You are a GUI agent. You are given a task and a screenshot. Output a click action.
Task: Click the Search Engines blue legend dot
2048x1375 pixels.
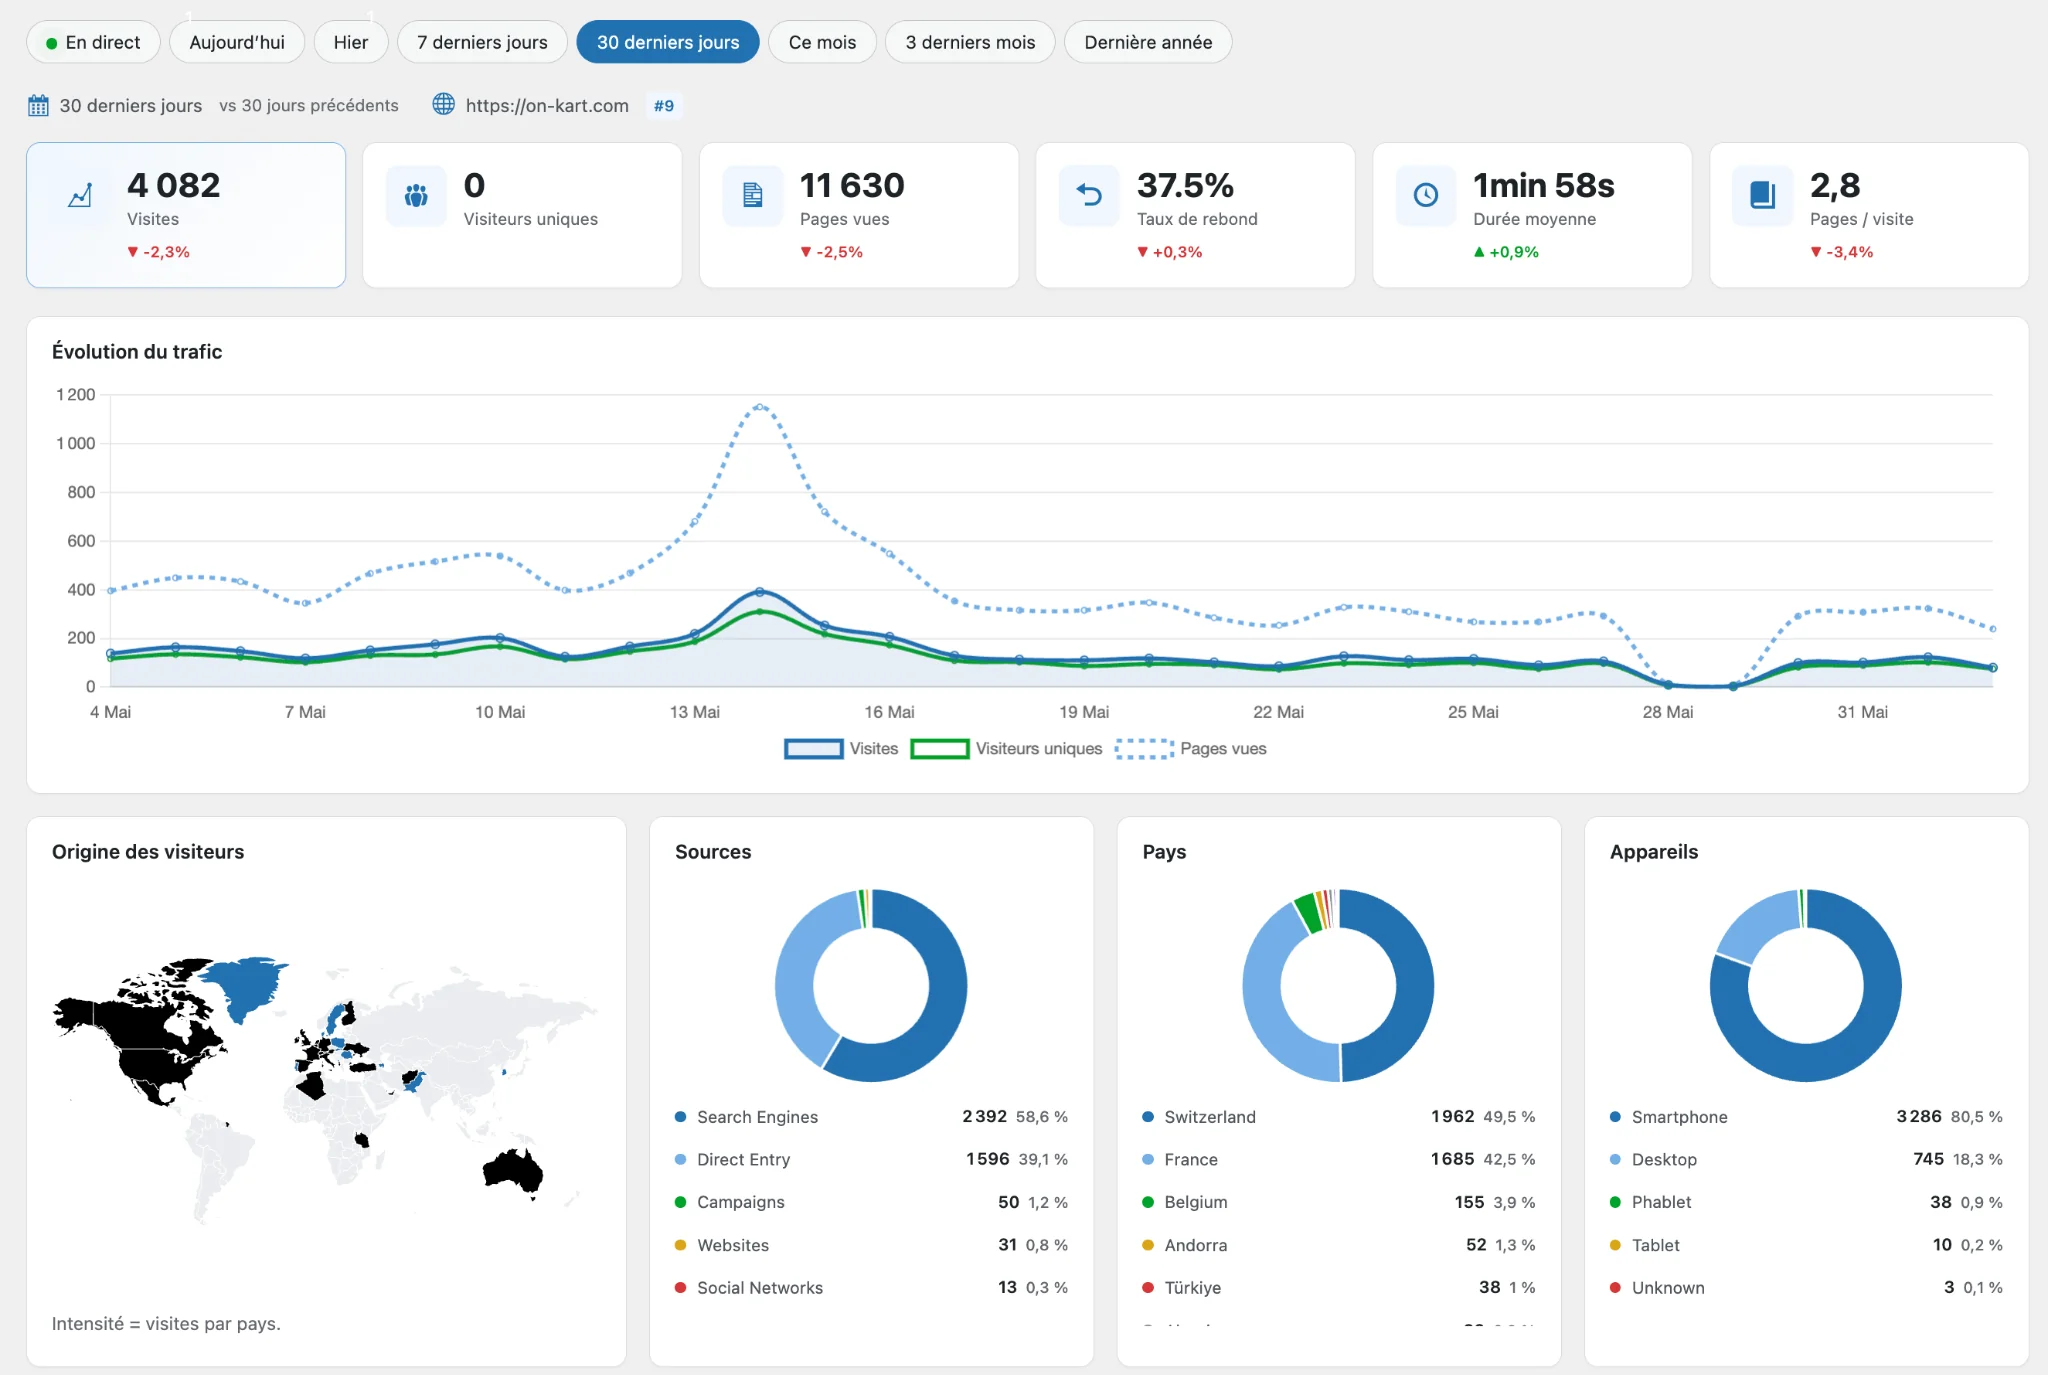680,1116
